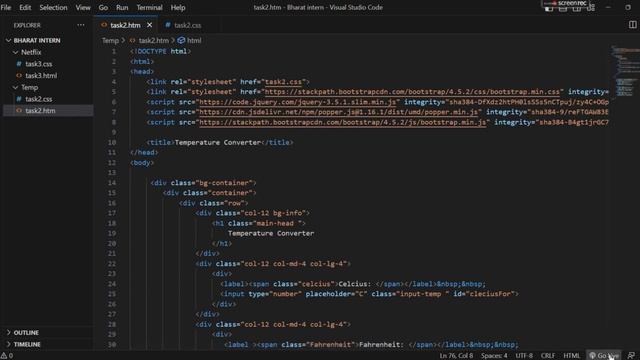Viewport: 640px width, 360px height.
Task: Follow the popper.min.js URL on line 7
Action: click(338, 112)
